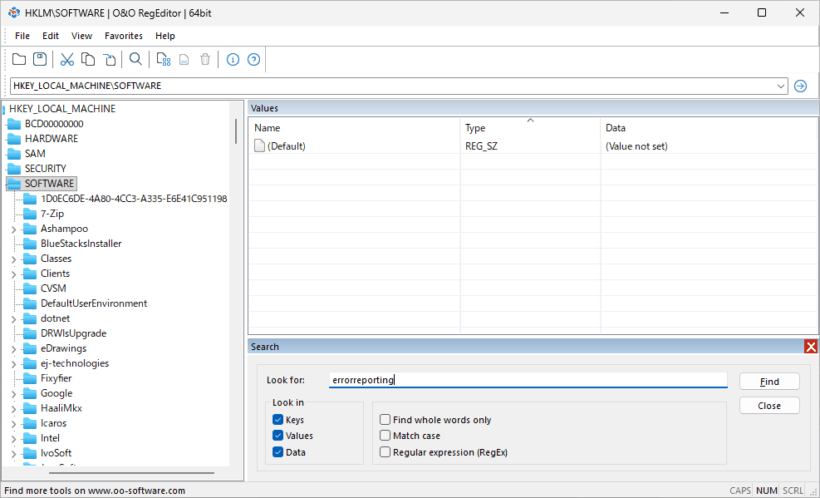820x498 pixels.
Task: Click the SAM folder icon
Action: point(14,154)
